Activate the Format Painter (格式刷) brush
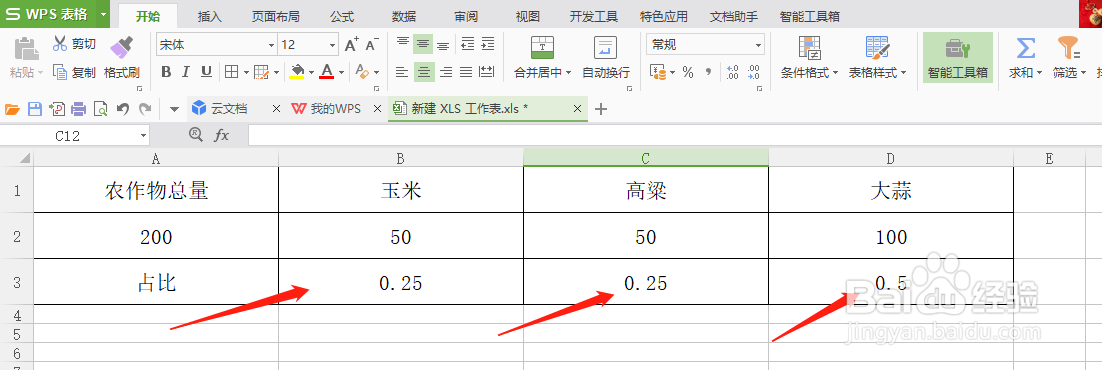The height and width of the screenshot is (370, 1102). tap(122, 58)
